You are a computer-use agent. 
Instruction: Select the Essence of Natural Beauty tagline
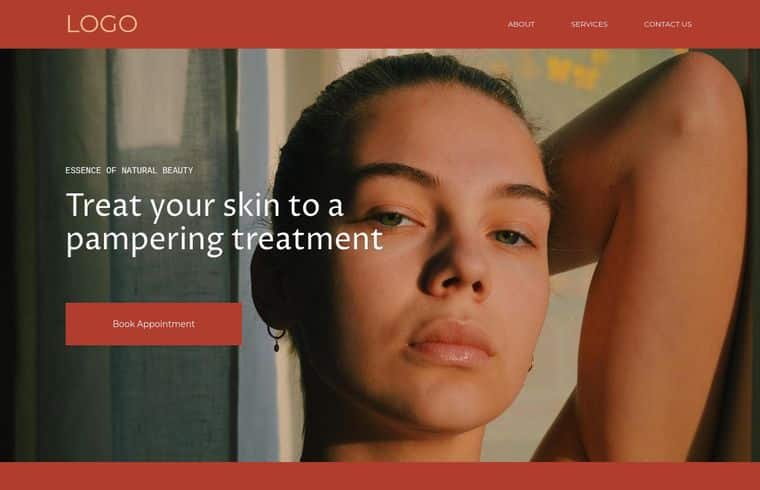click(x=129, y=170)
